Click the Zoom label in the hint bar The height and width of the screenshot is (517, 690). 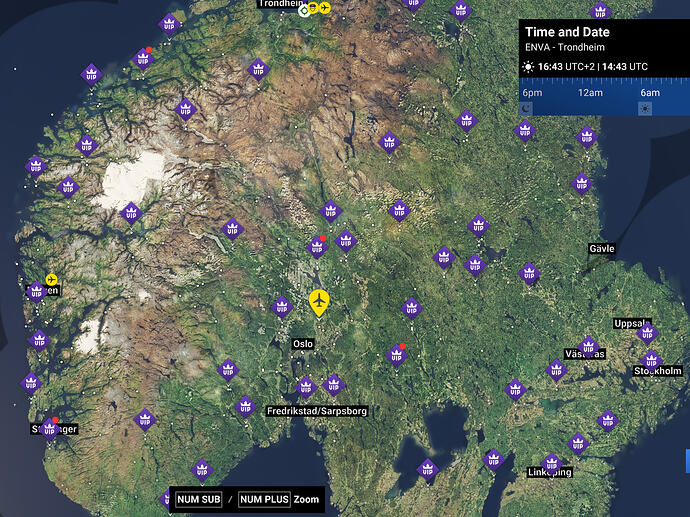pos(306,499)
